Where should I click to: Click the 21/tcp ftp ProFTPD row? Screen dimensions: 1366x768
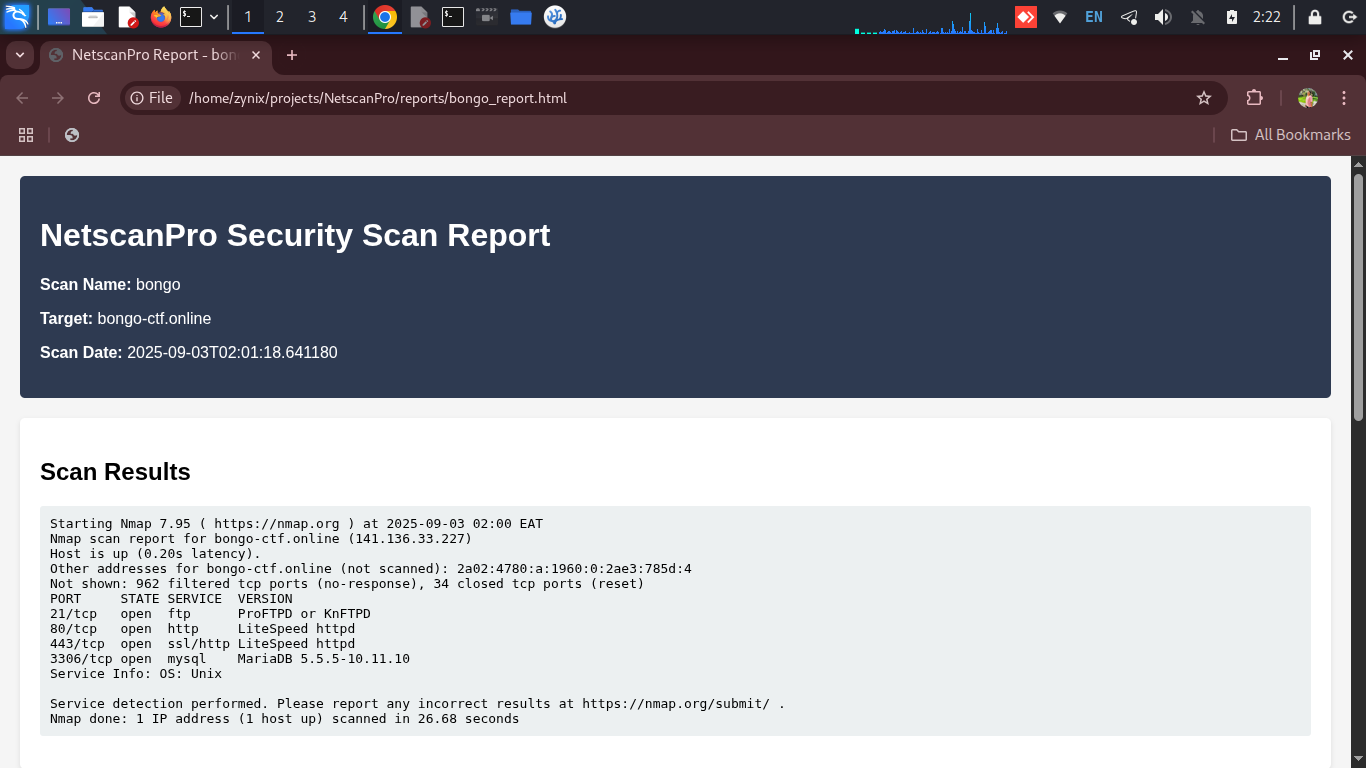210,614
